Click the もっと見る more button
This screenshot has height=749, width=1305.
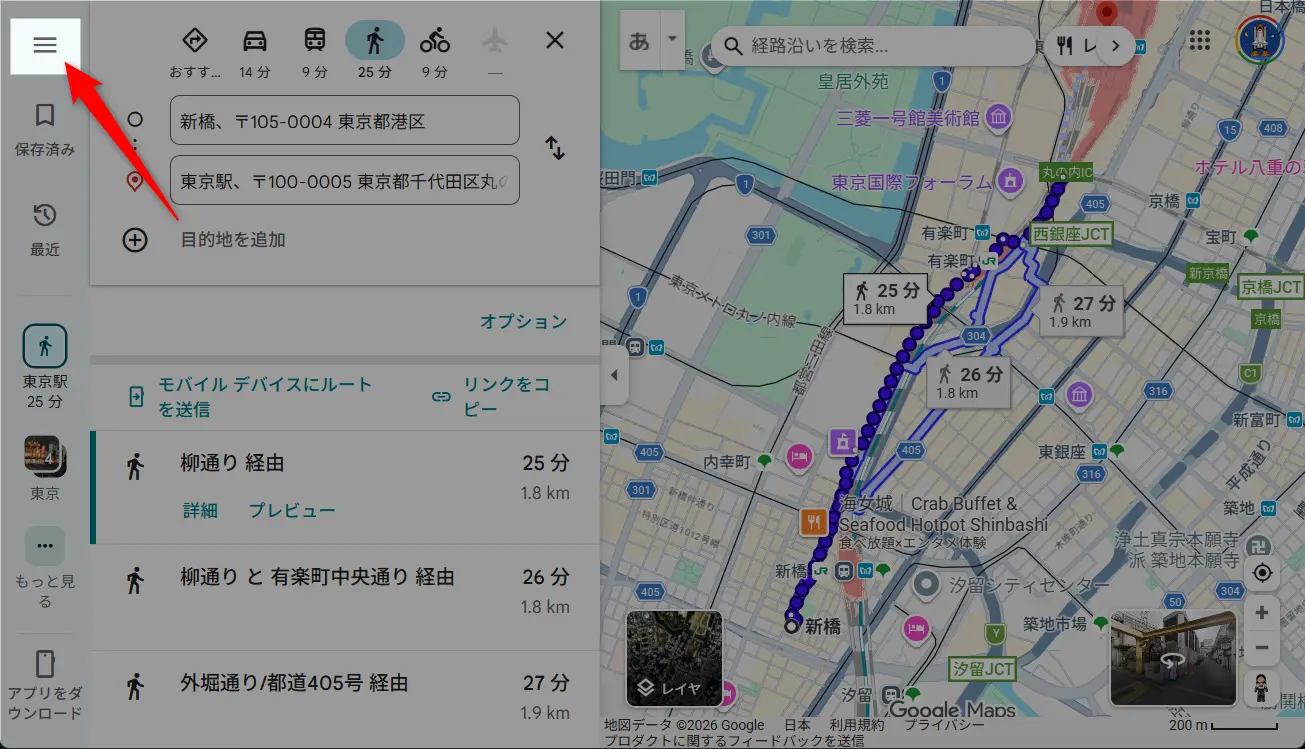(45, 569)
